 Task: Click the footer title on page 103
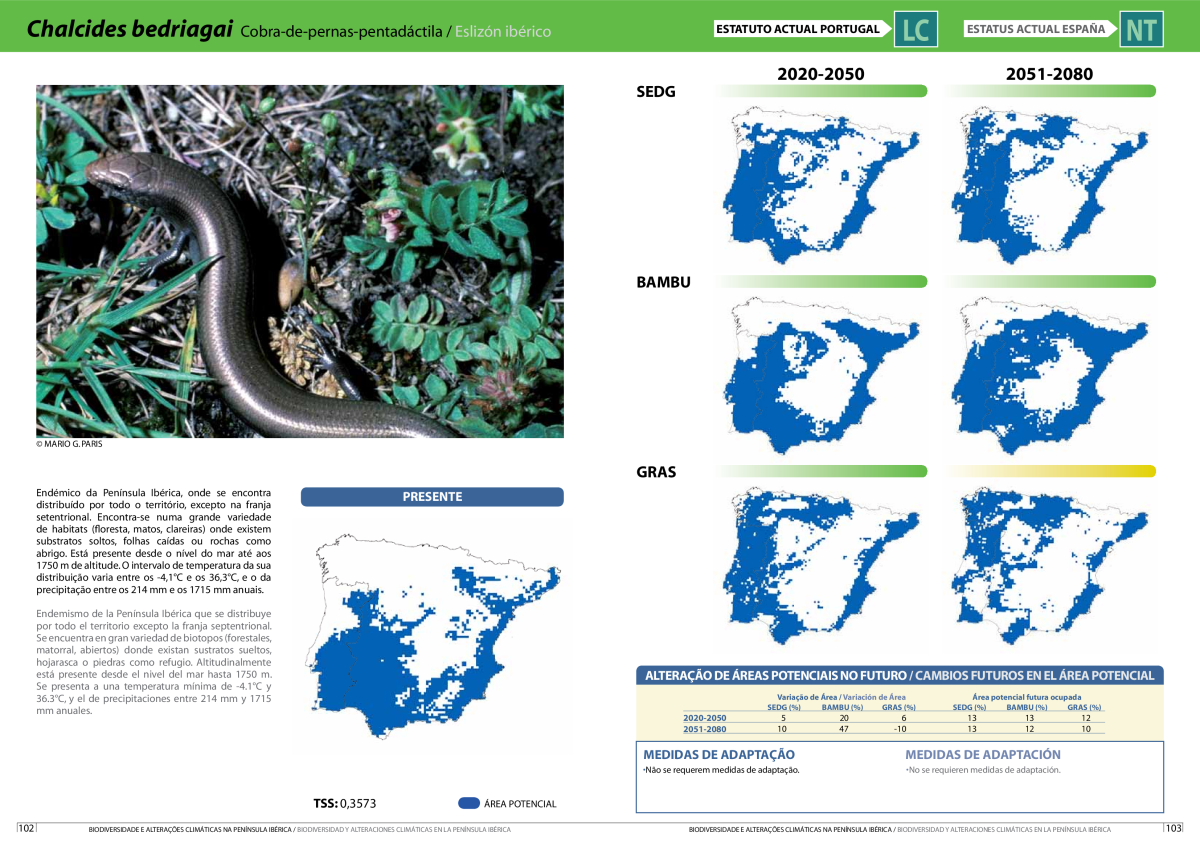pos(900,829)
